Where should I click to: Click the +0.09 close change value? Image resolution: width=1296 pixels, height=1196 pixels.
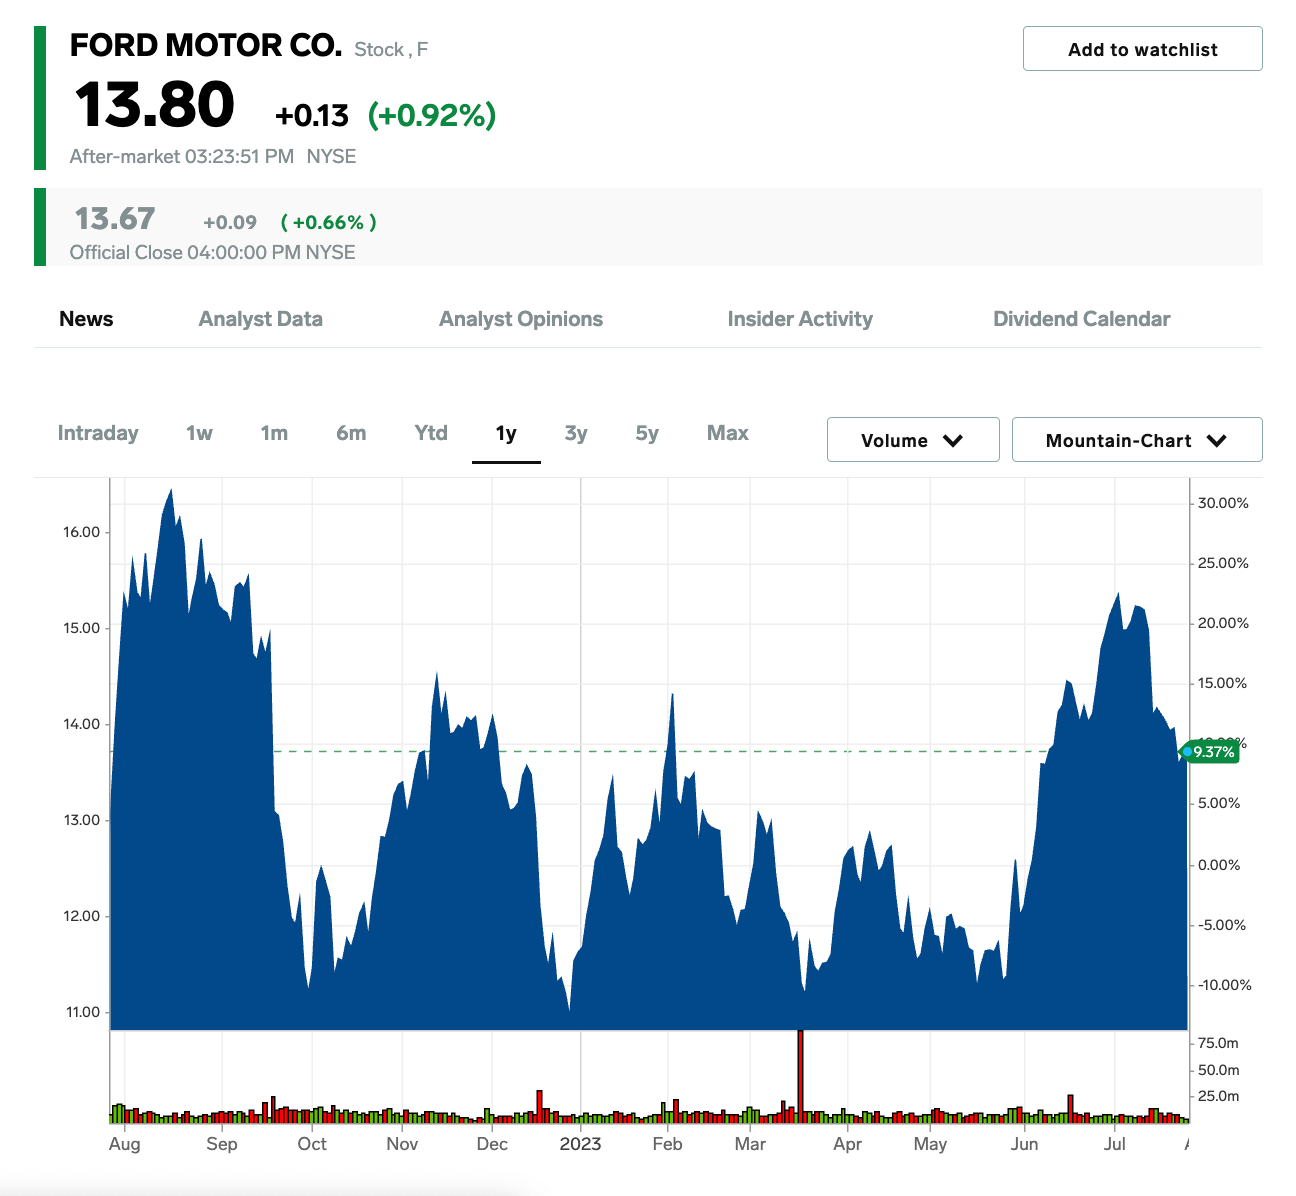point(230,222)
